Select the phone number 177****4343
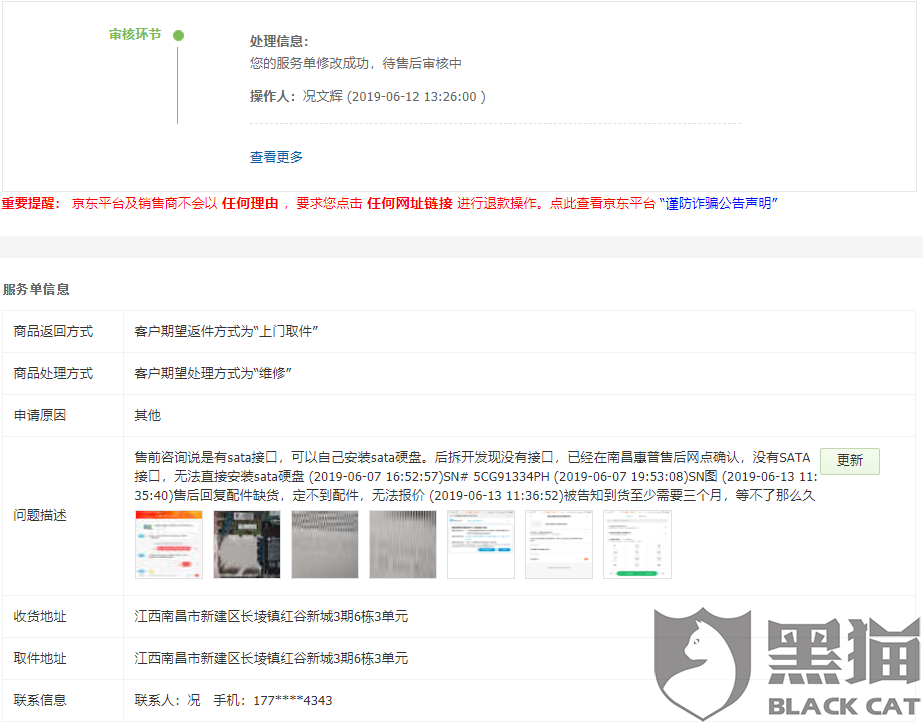923x722 pixels. (293, 701)
